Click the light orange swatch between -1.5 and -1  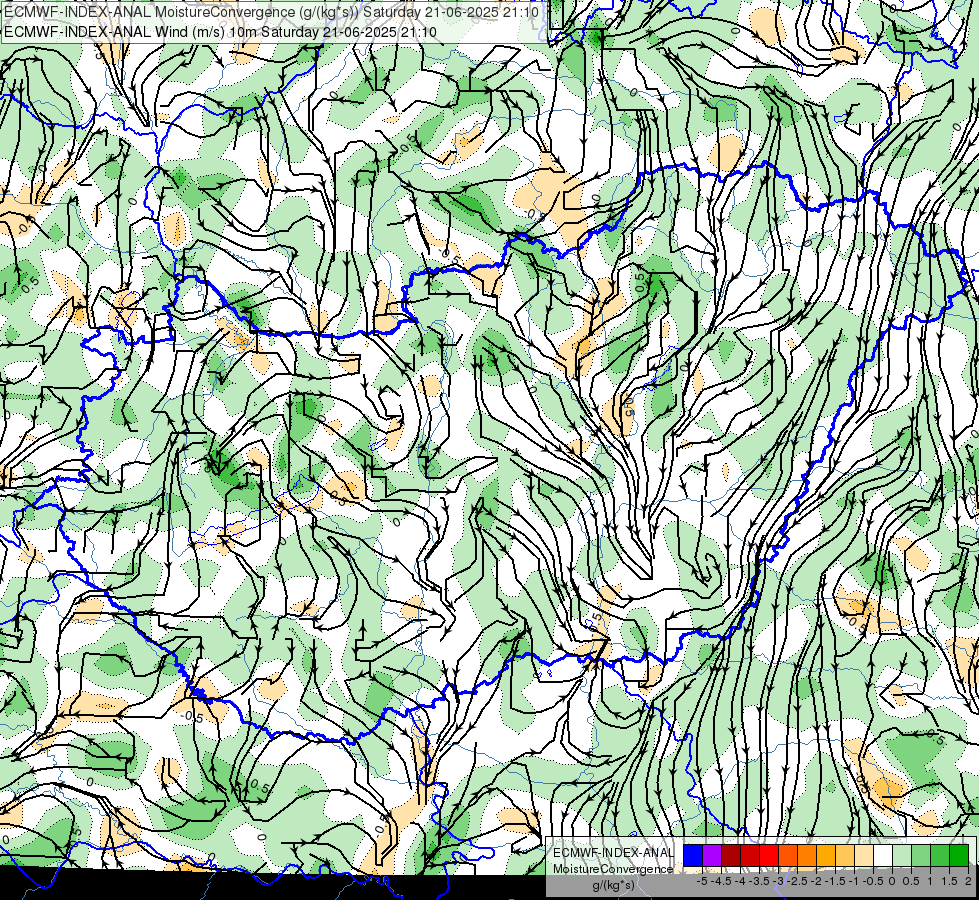(x=845, y=855)
